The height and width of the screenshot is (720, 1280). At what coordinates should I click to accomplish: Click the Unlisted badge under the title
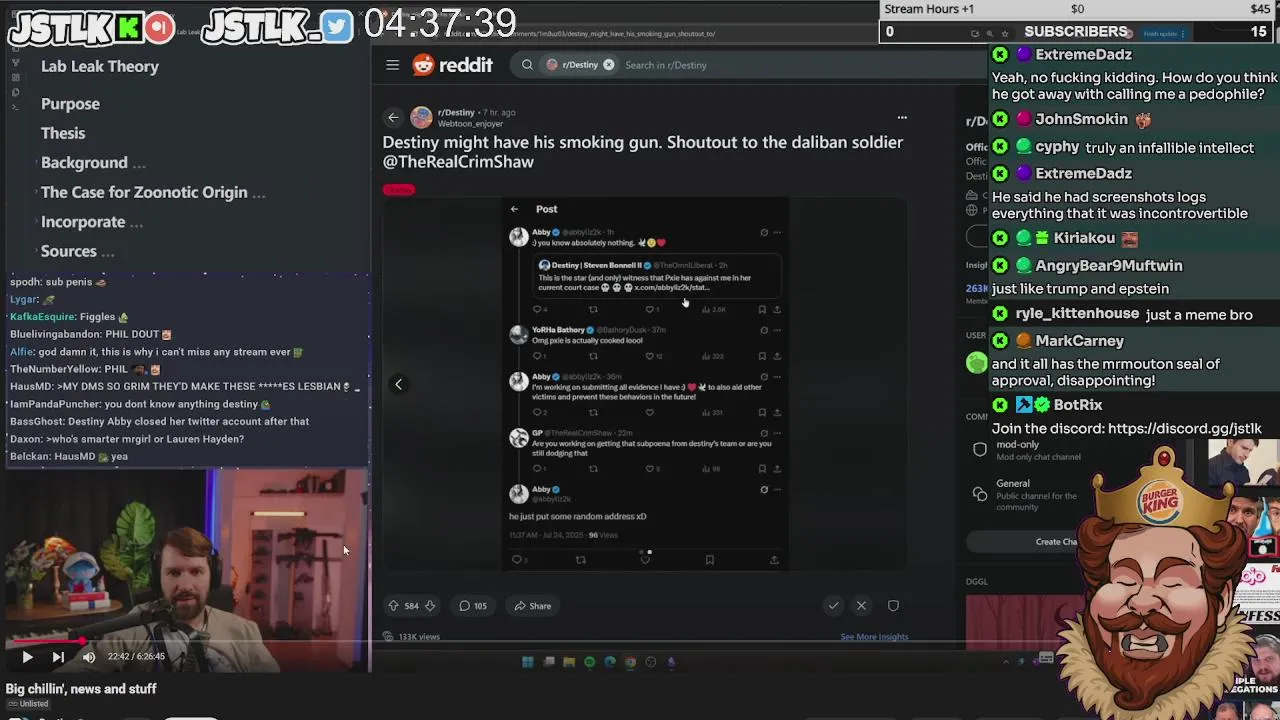point(27,704)
